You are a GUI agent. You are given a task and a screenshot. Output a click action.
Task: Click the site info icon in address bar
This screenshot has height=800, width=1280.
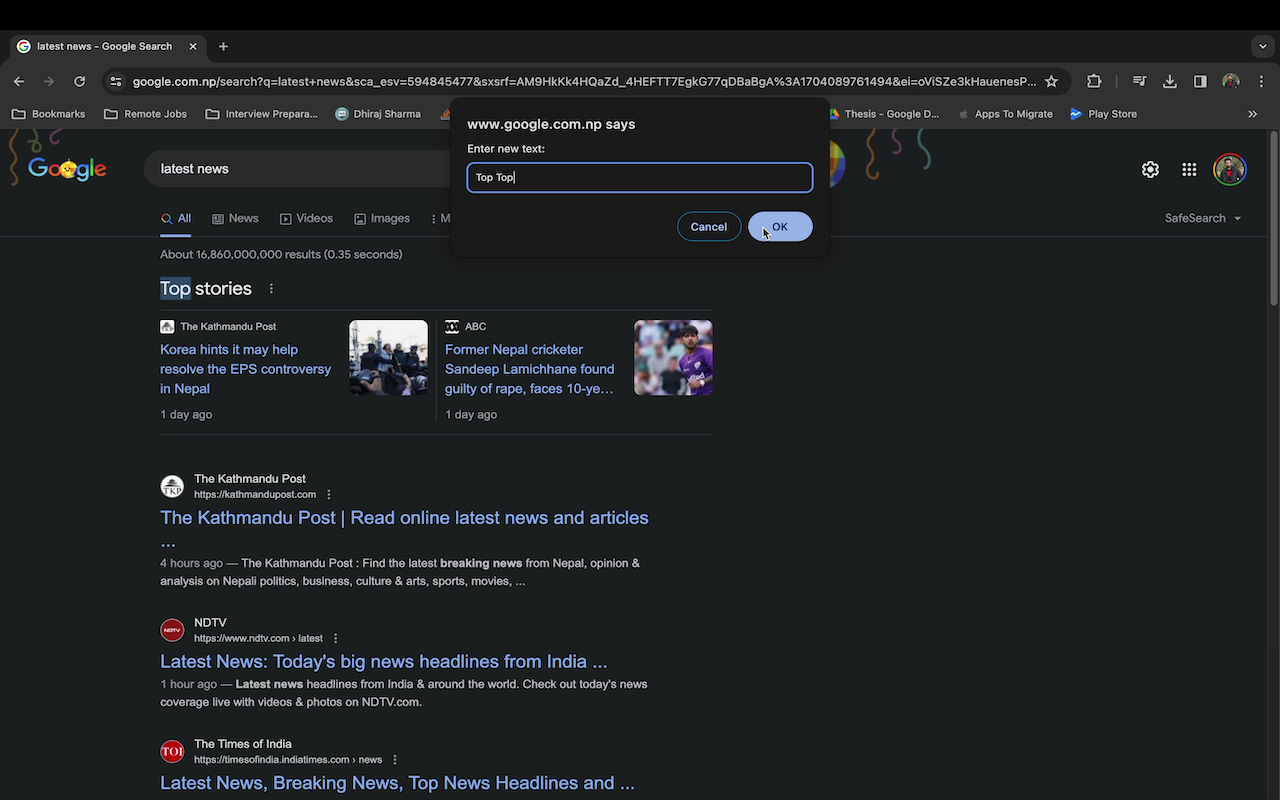[x=115, y=81]
